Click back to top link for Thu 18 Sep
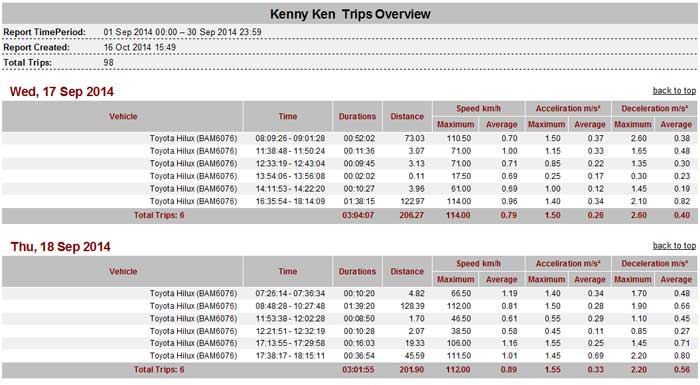Screen dimensions: 700x385 click(674, 246)
